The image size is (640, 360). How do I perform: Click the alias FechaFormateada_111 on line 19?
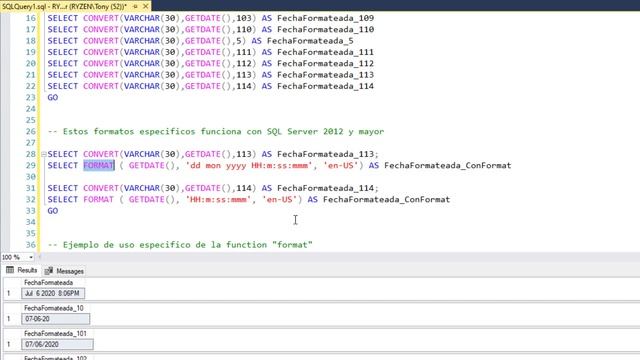tap(325, 52)
